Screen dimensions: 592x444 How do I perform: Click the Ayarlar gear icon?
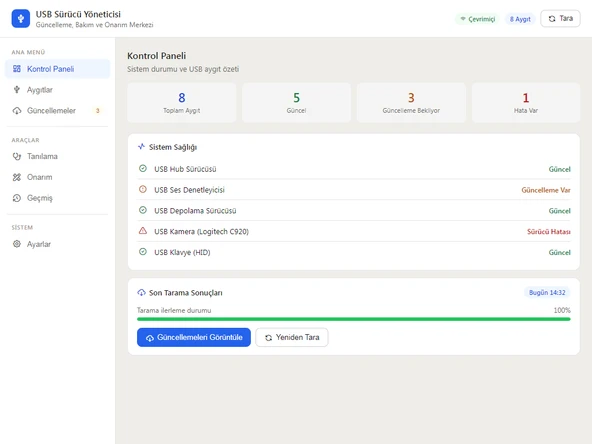[17, 244]
